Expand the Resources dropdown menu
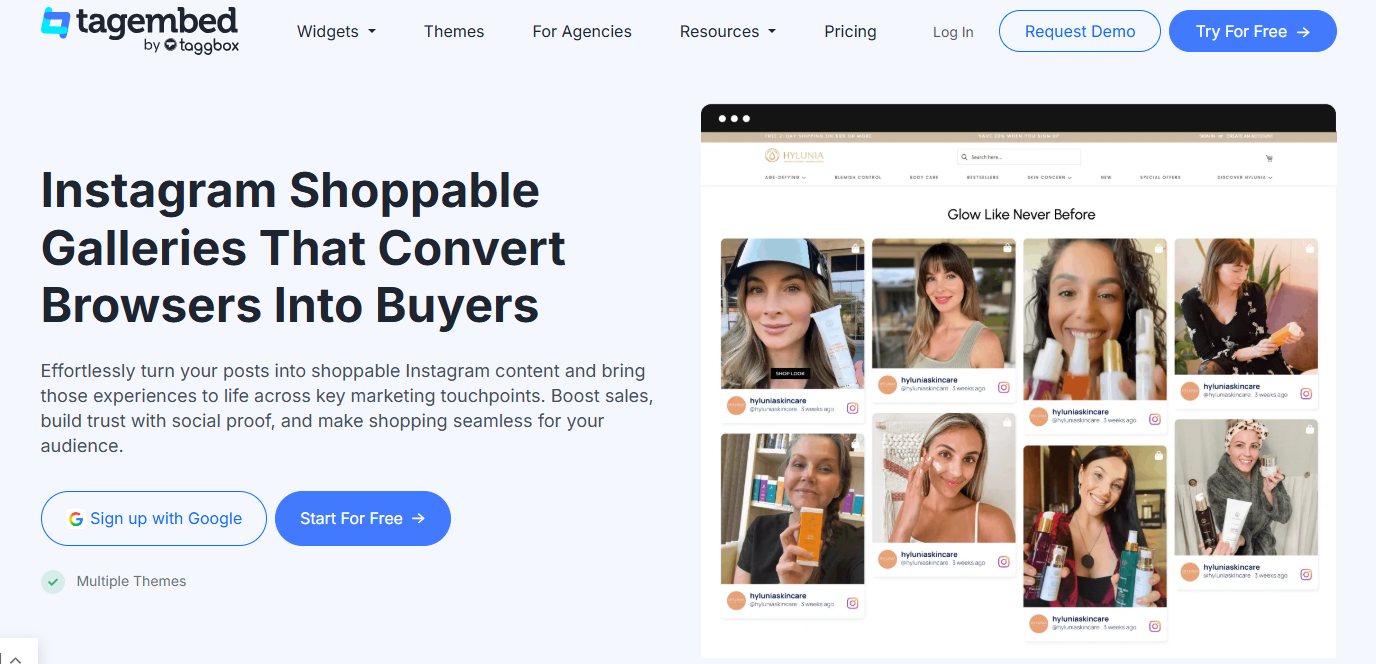 728,32
